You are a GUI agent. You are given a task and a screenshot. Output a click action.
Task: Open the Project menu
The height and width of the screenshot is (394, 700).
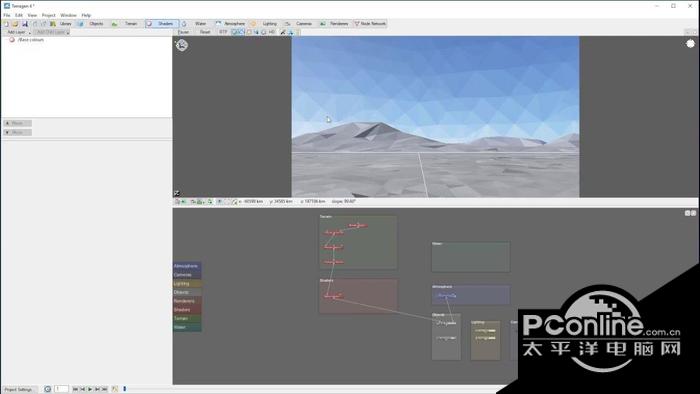(x=49, y=15)
